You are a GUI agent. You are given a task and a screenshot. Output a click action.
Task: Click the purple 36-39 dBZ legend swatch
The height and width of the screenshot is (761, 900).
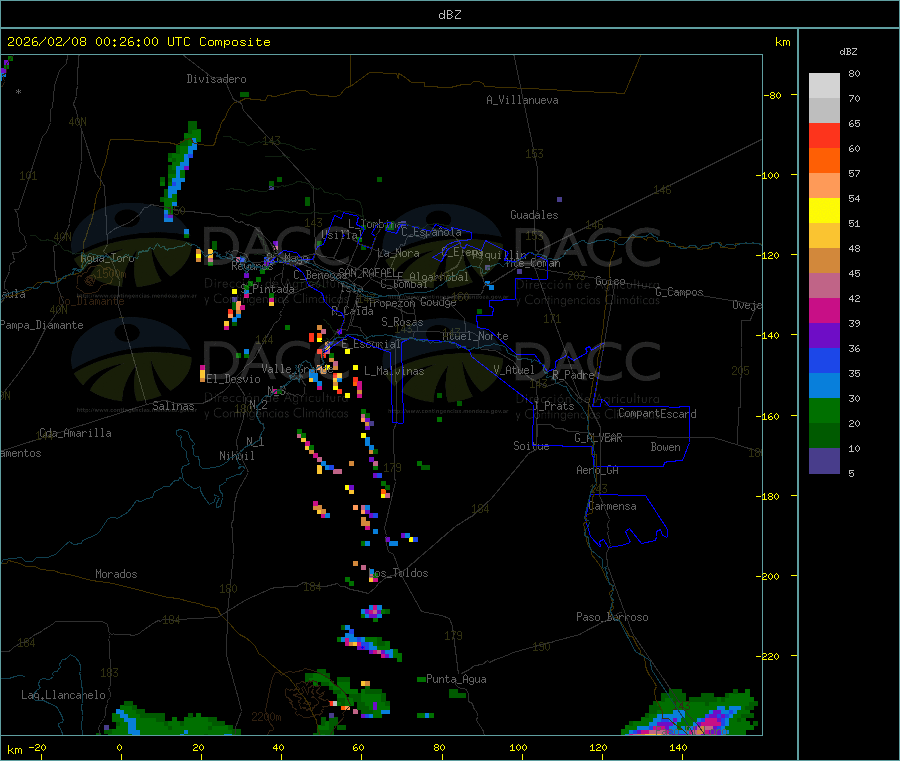[x=824, y=336]
